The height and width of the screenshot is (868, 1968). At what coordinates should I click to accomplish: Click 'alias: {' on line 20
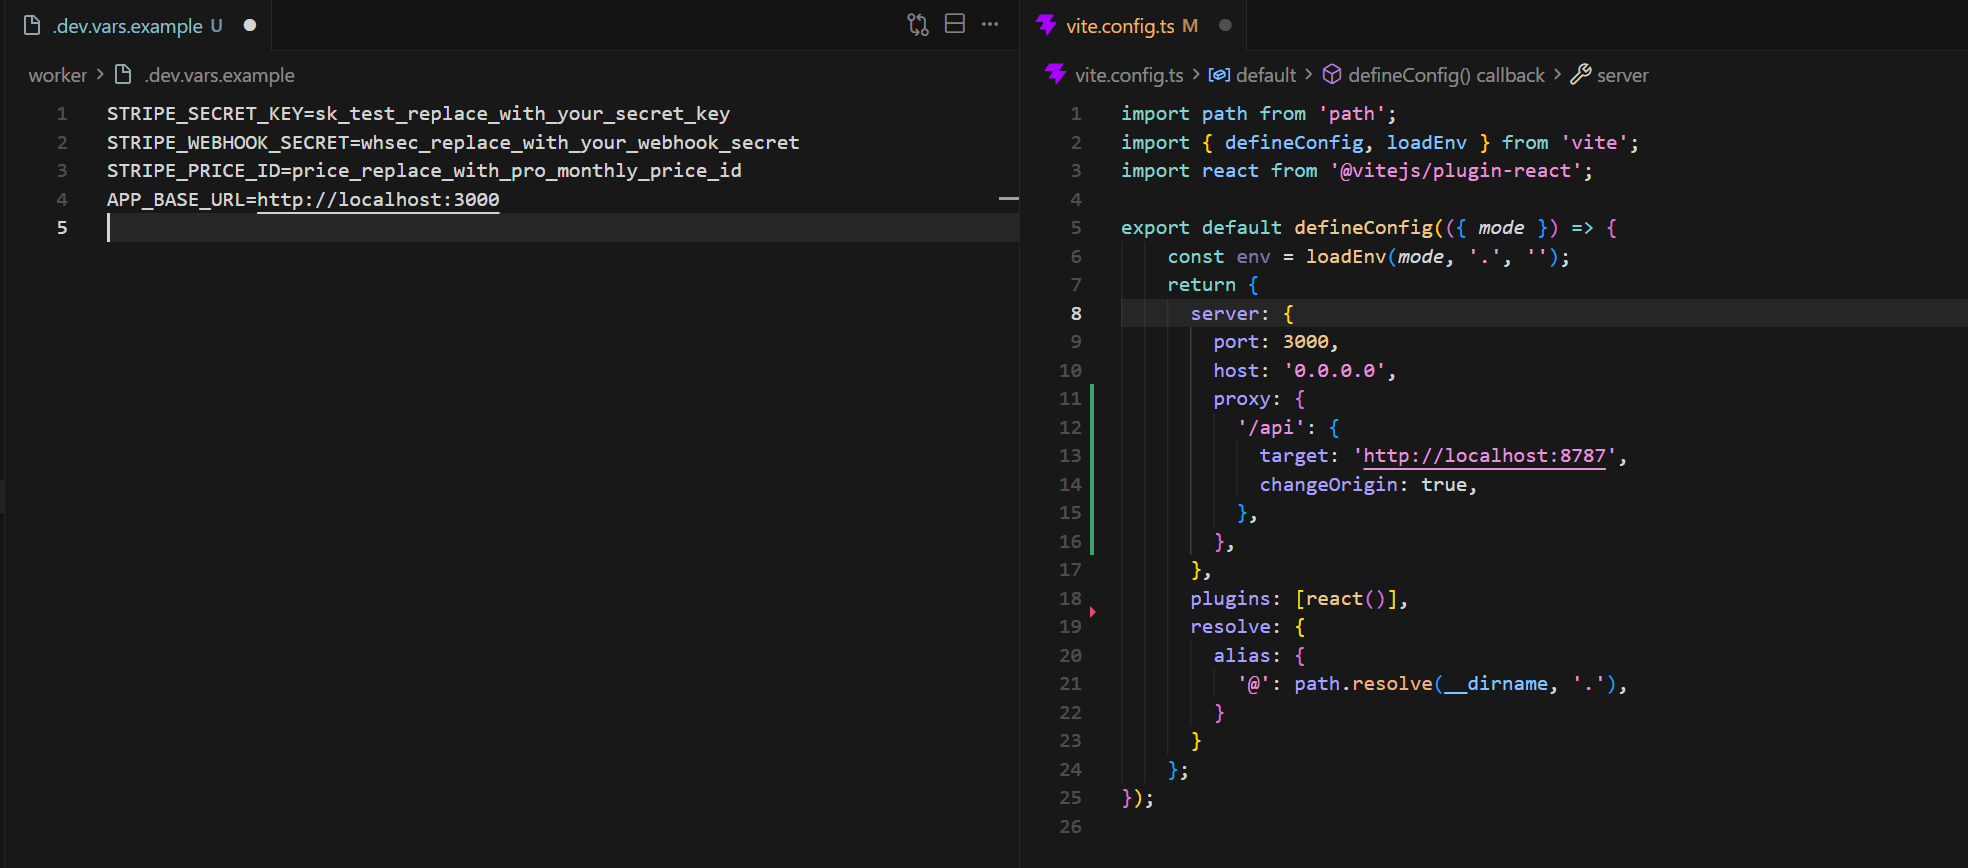coord(1259,656)
